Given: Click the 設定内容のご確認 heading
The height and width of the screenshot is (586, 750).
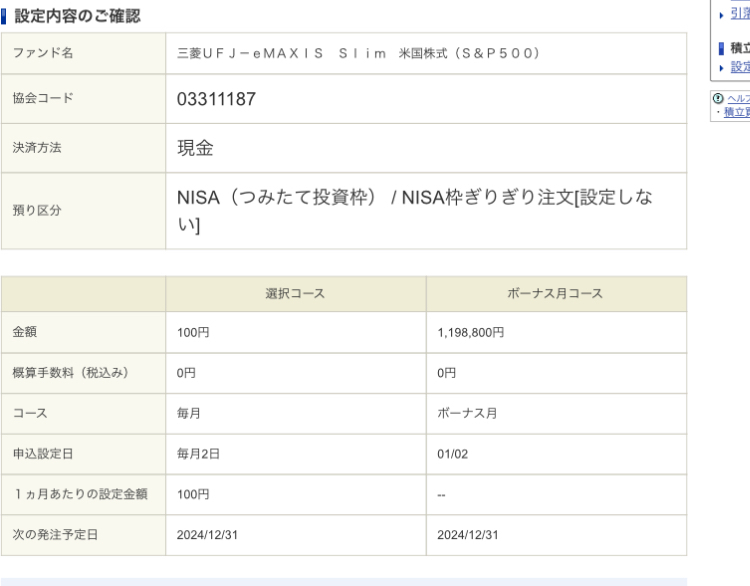Looking at the screenshot, I should (x=77, y=16).
